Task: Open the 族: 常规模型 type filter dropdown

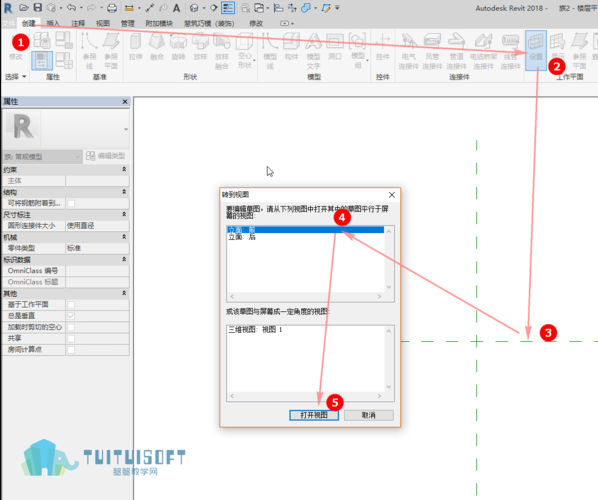Action: click(42, 156)
